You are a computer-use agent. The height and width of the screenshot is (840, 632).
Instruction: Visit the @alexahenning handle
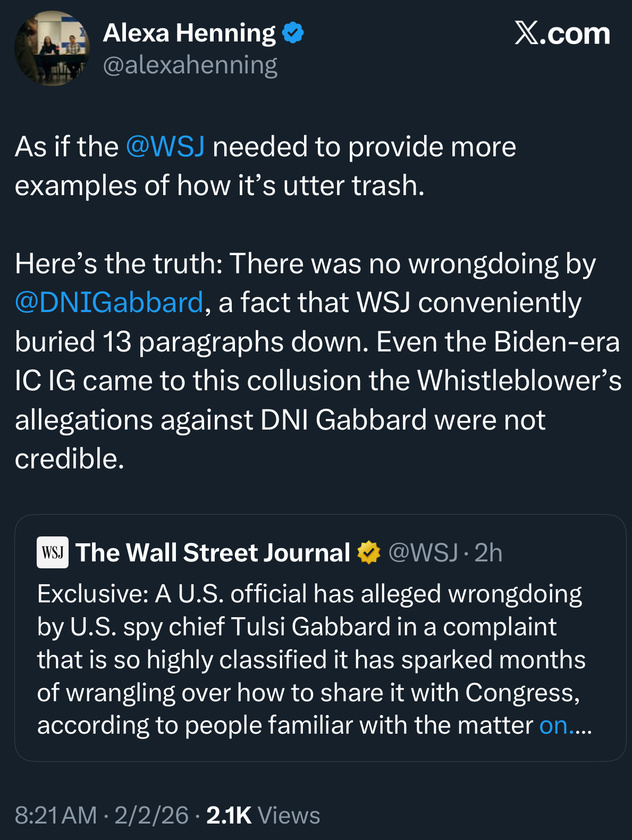tap(190, 66)
